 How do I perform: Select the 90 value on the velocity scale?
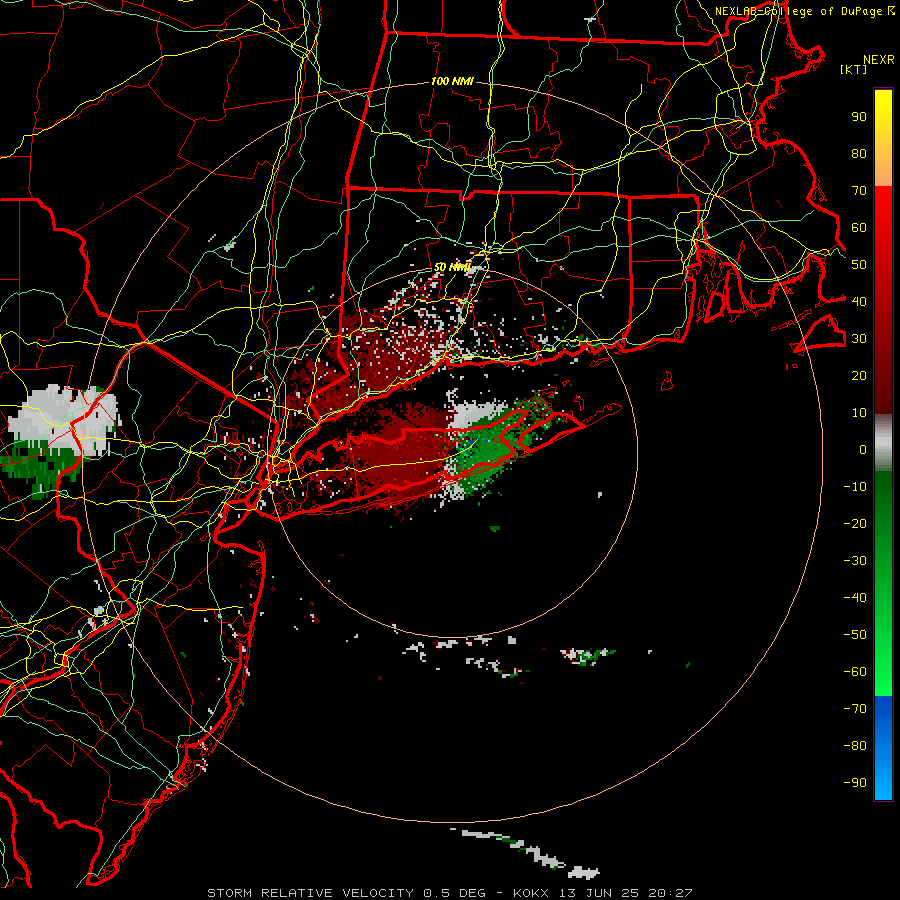(x=859, y=117)
